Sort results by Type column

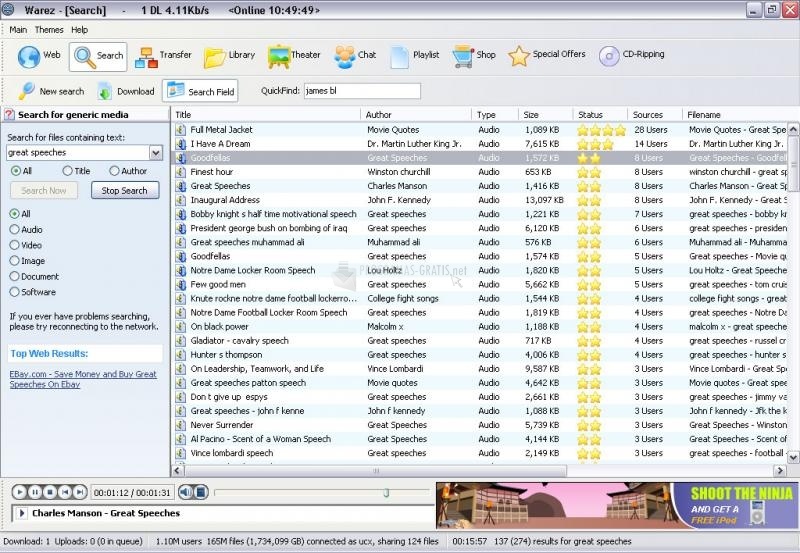click(495, 115)
